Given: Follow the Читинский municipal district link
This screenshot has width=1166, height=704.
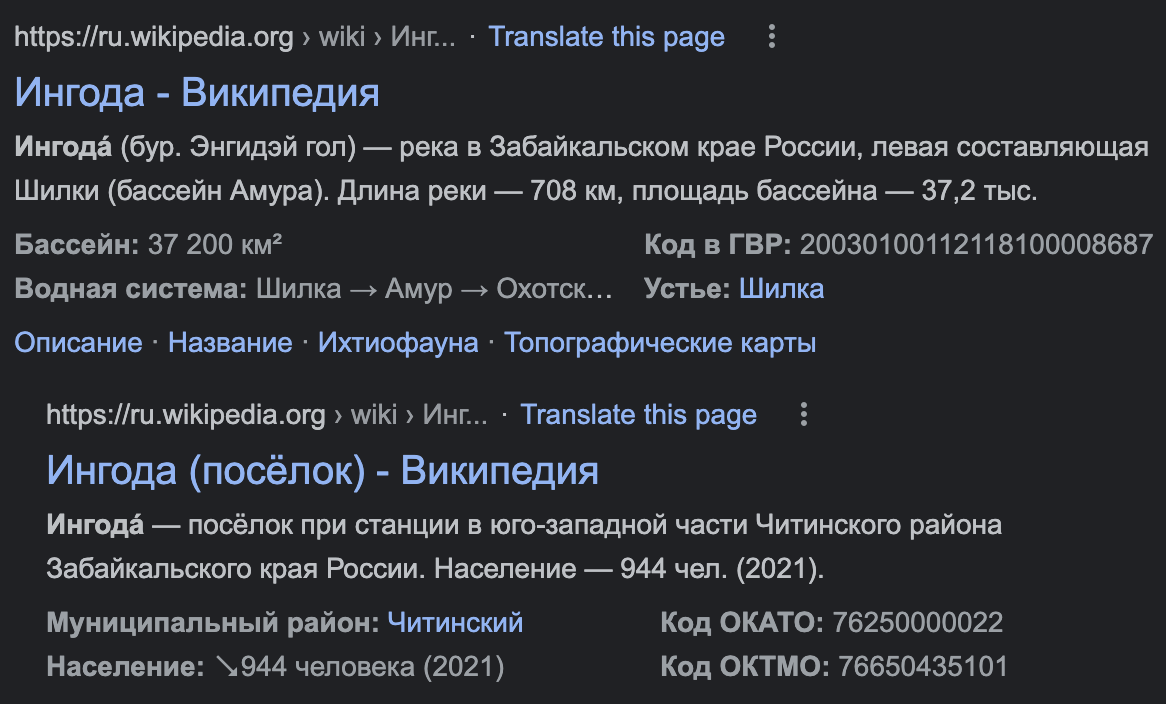Looking at the screenshot, I should (x=455, y=623).
